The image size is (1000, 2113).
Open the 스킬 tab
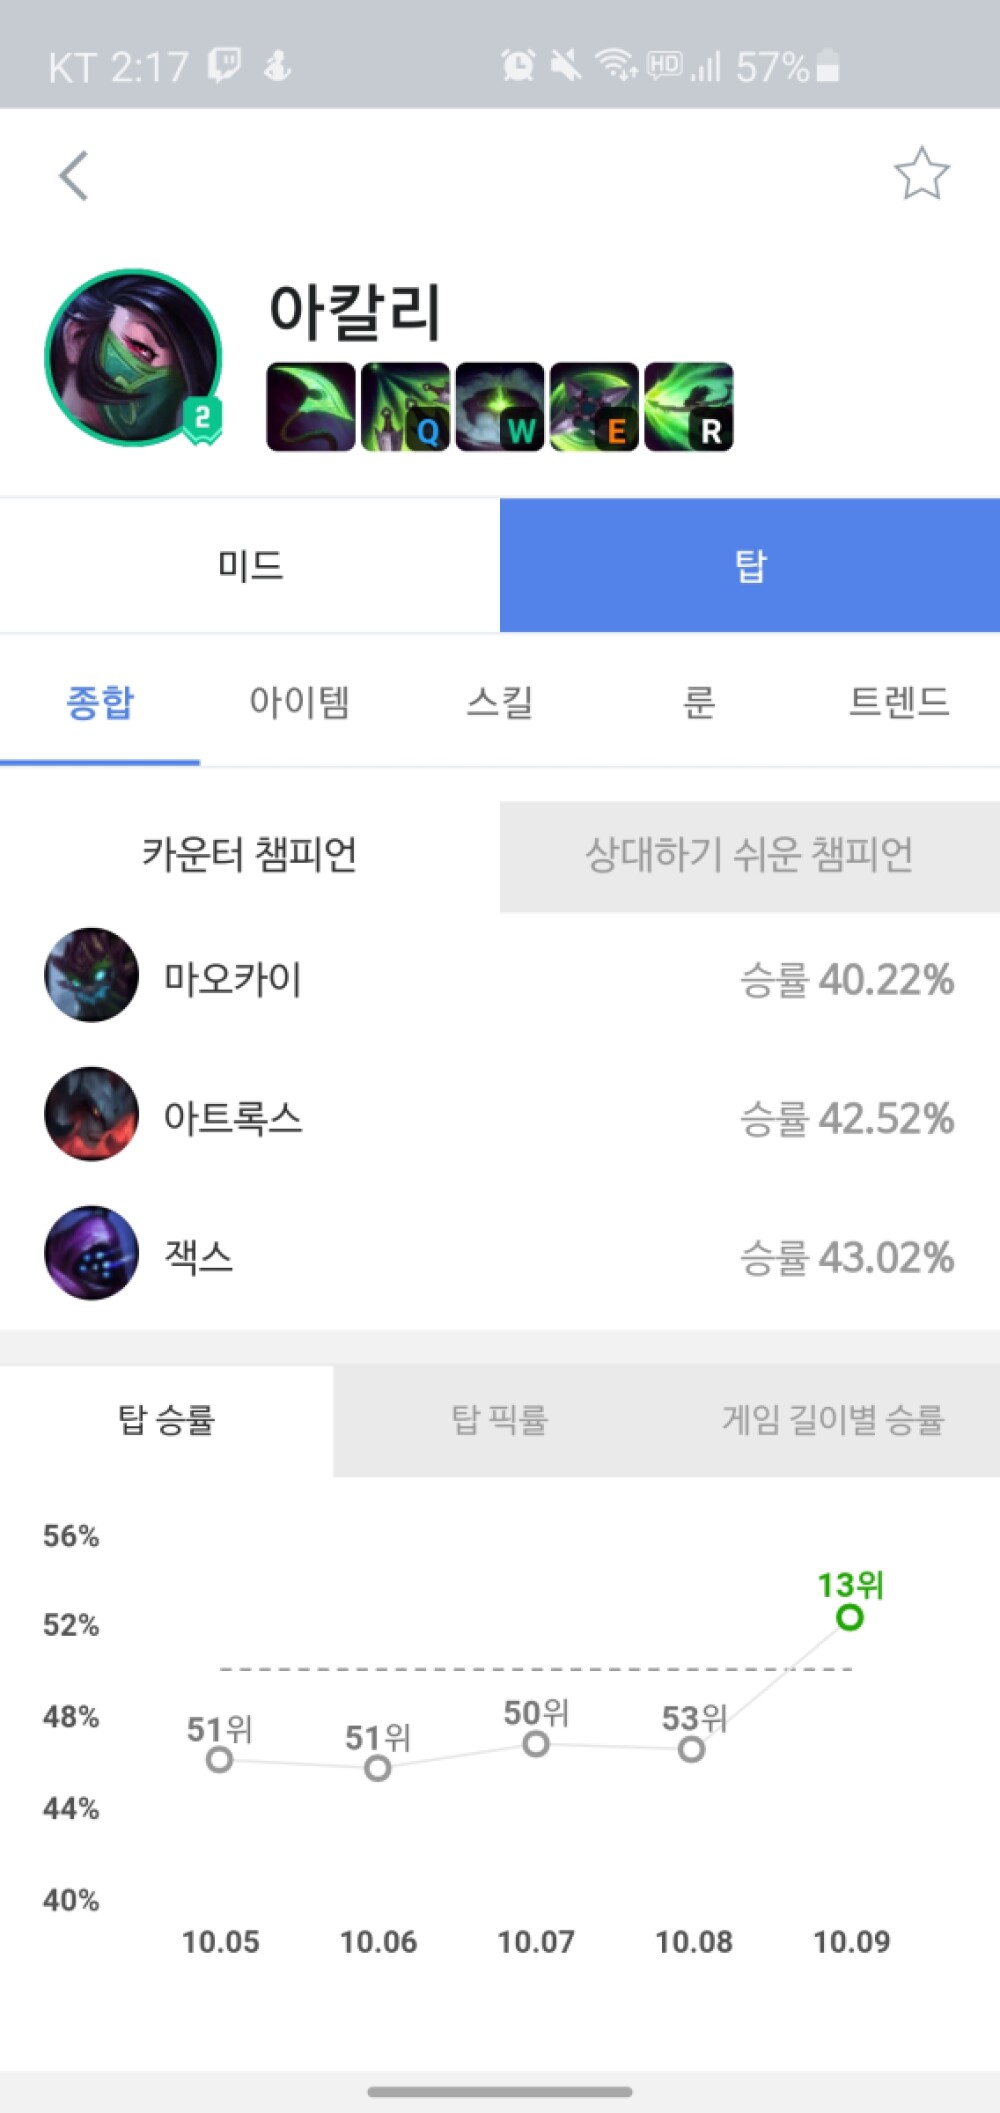click(x=499, y=702)
